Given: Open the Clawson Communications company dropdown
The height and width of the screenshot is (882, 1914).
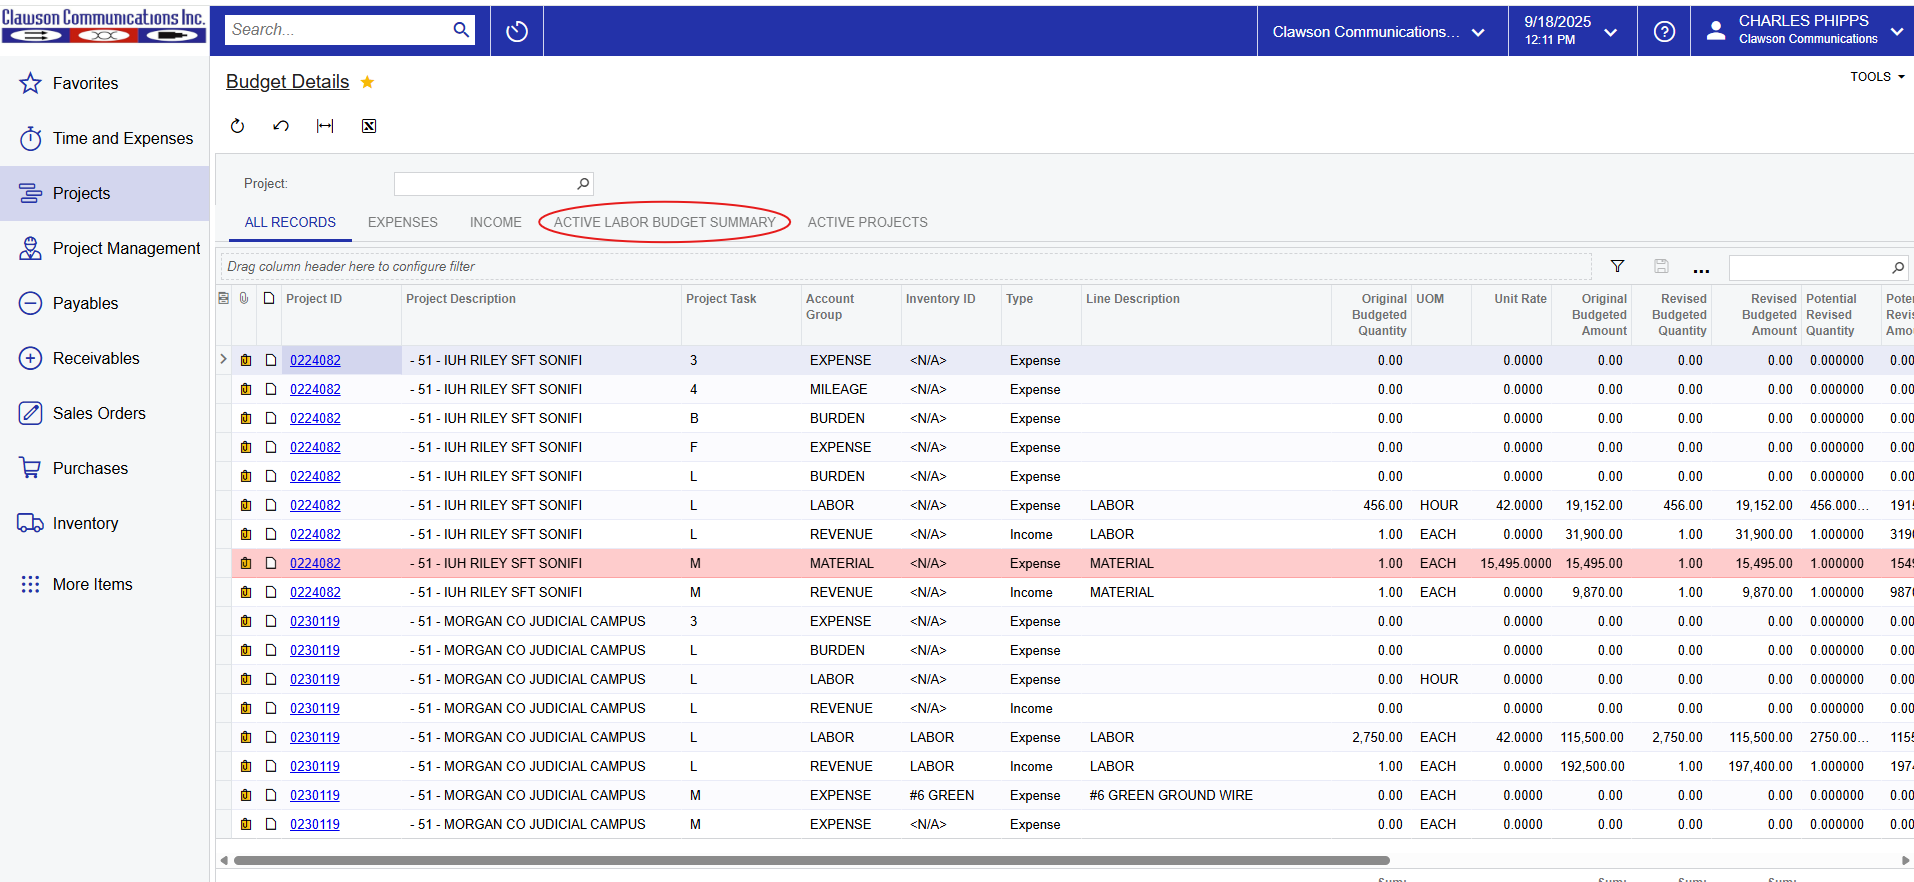Looking at the screenshot, I should coord(1381,32).
